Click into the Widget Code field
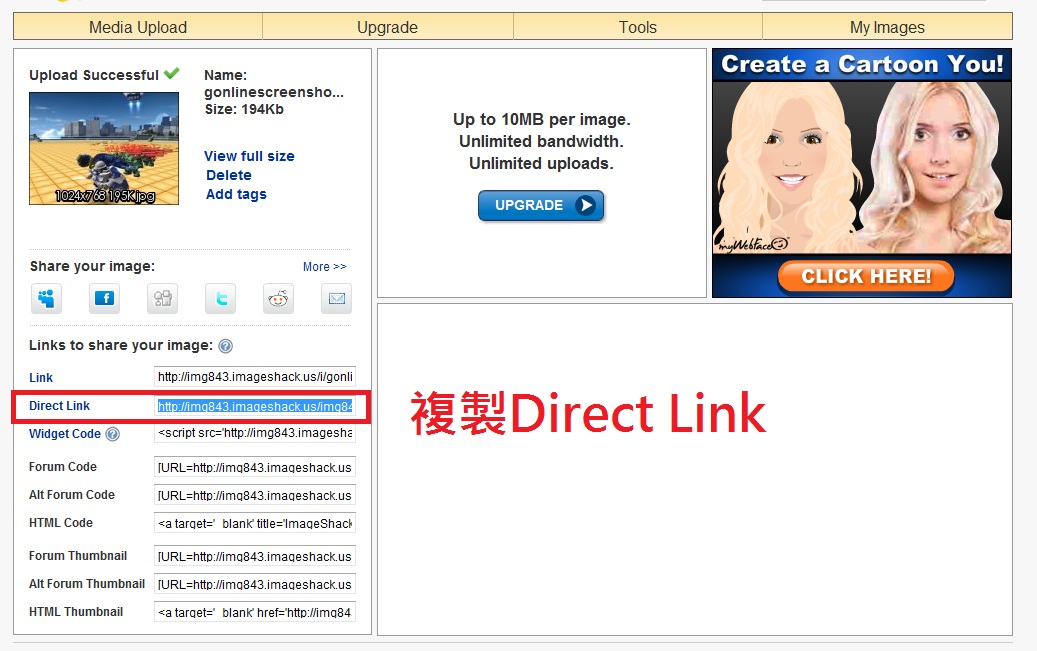This screenshot has height=651, width=1037. [255, 433]
